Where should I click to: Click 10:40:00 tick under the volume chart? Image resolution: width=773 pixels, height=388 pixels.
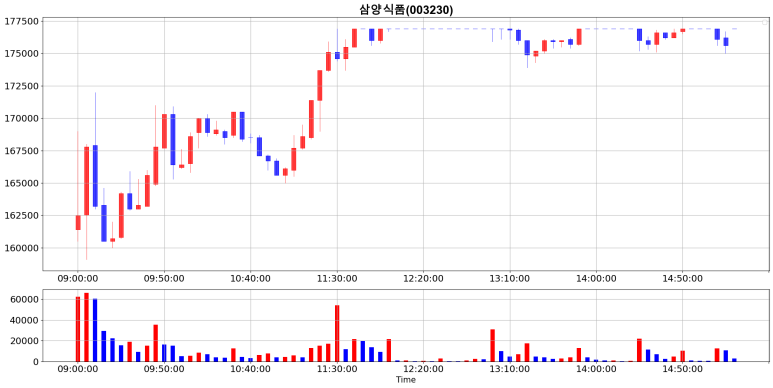click(250, 370)
